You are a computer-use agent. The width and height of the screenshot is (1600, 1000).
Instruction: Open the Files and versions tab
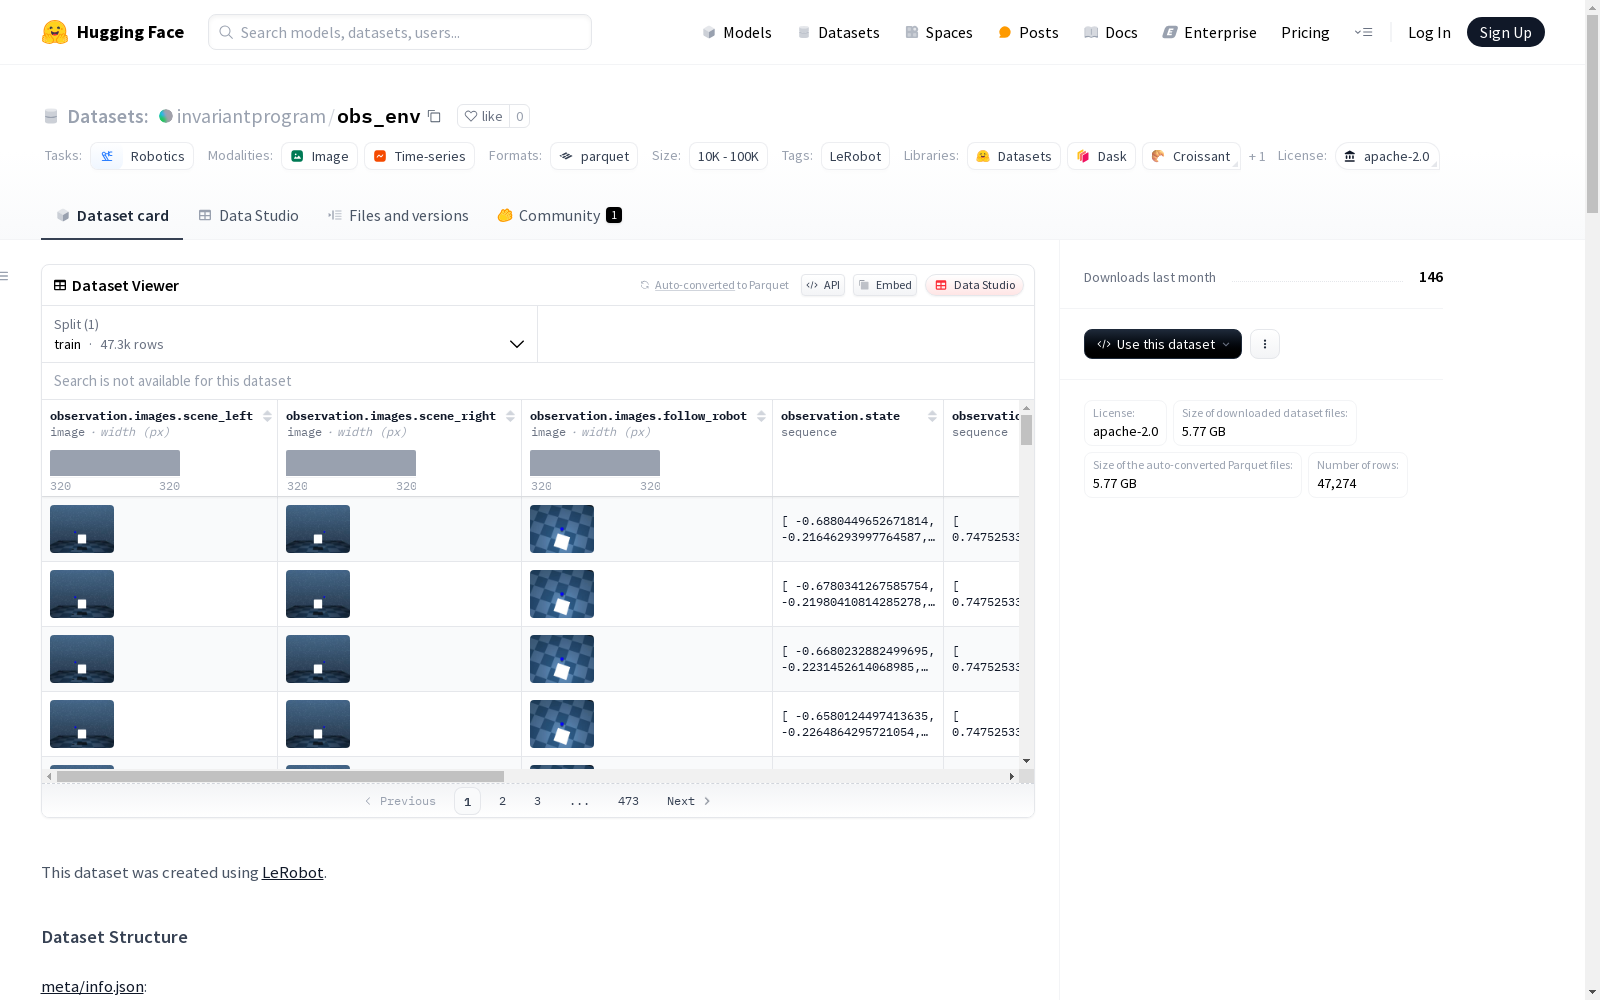click(x=398, y=216)
